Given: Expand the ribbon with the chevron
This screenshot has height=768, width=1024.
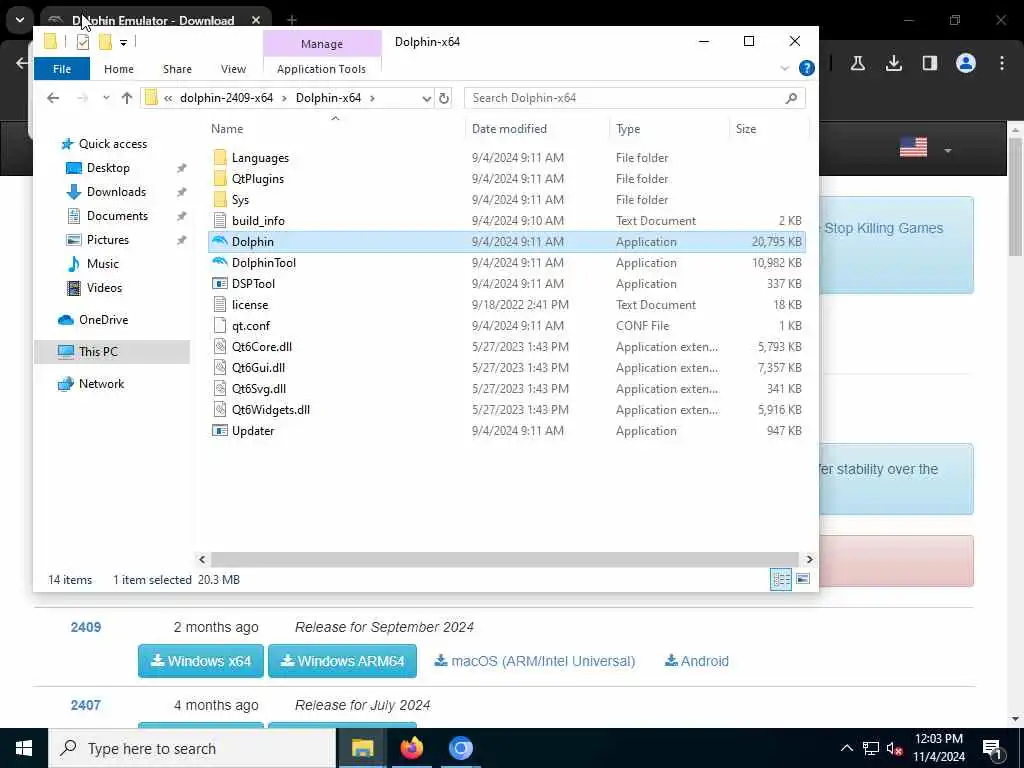Looking at the screenshot, I should click(785, 68).
